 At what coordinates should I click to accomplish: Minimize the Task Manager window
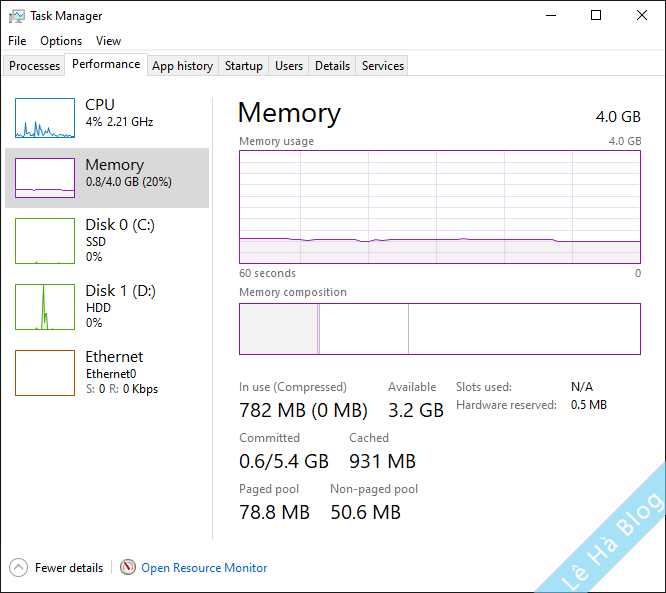[x=551, y=16]
